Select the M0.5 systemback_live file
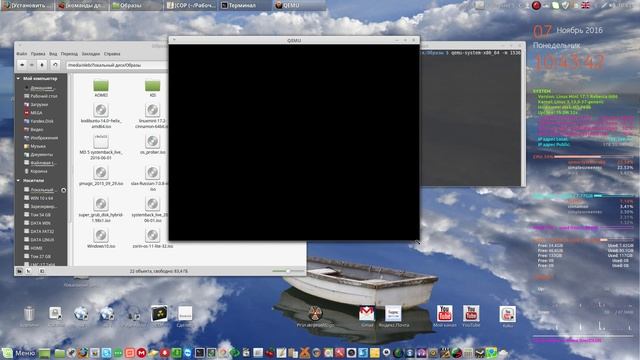The width and height of the screenshot is (640, 360). [x=101, y=147]
